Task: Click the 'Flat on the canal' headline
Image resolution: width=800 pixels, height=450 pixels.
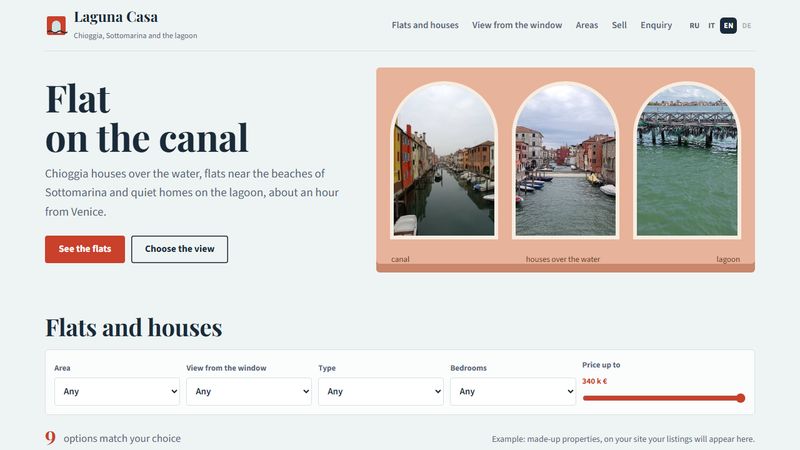Action: coord(146,118)
